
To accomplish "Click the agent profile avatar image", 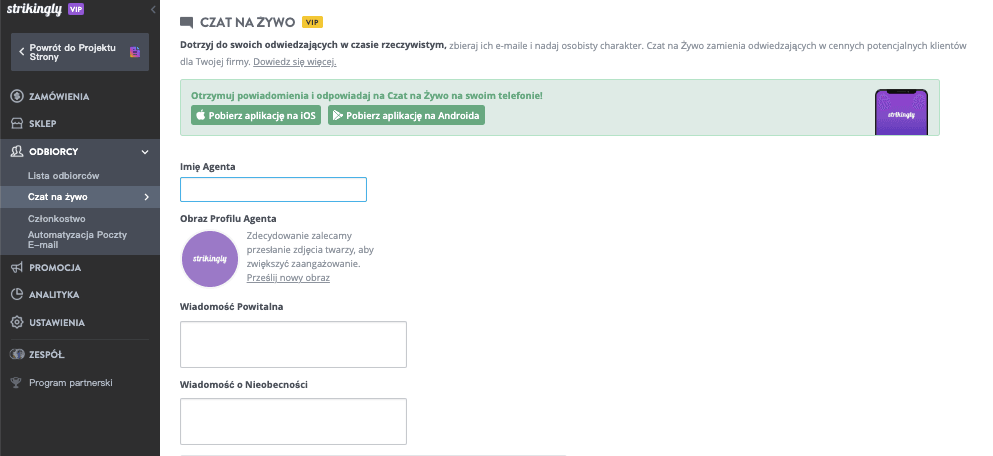I will coord(210,259).
